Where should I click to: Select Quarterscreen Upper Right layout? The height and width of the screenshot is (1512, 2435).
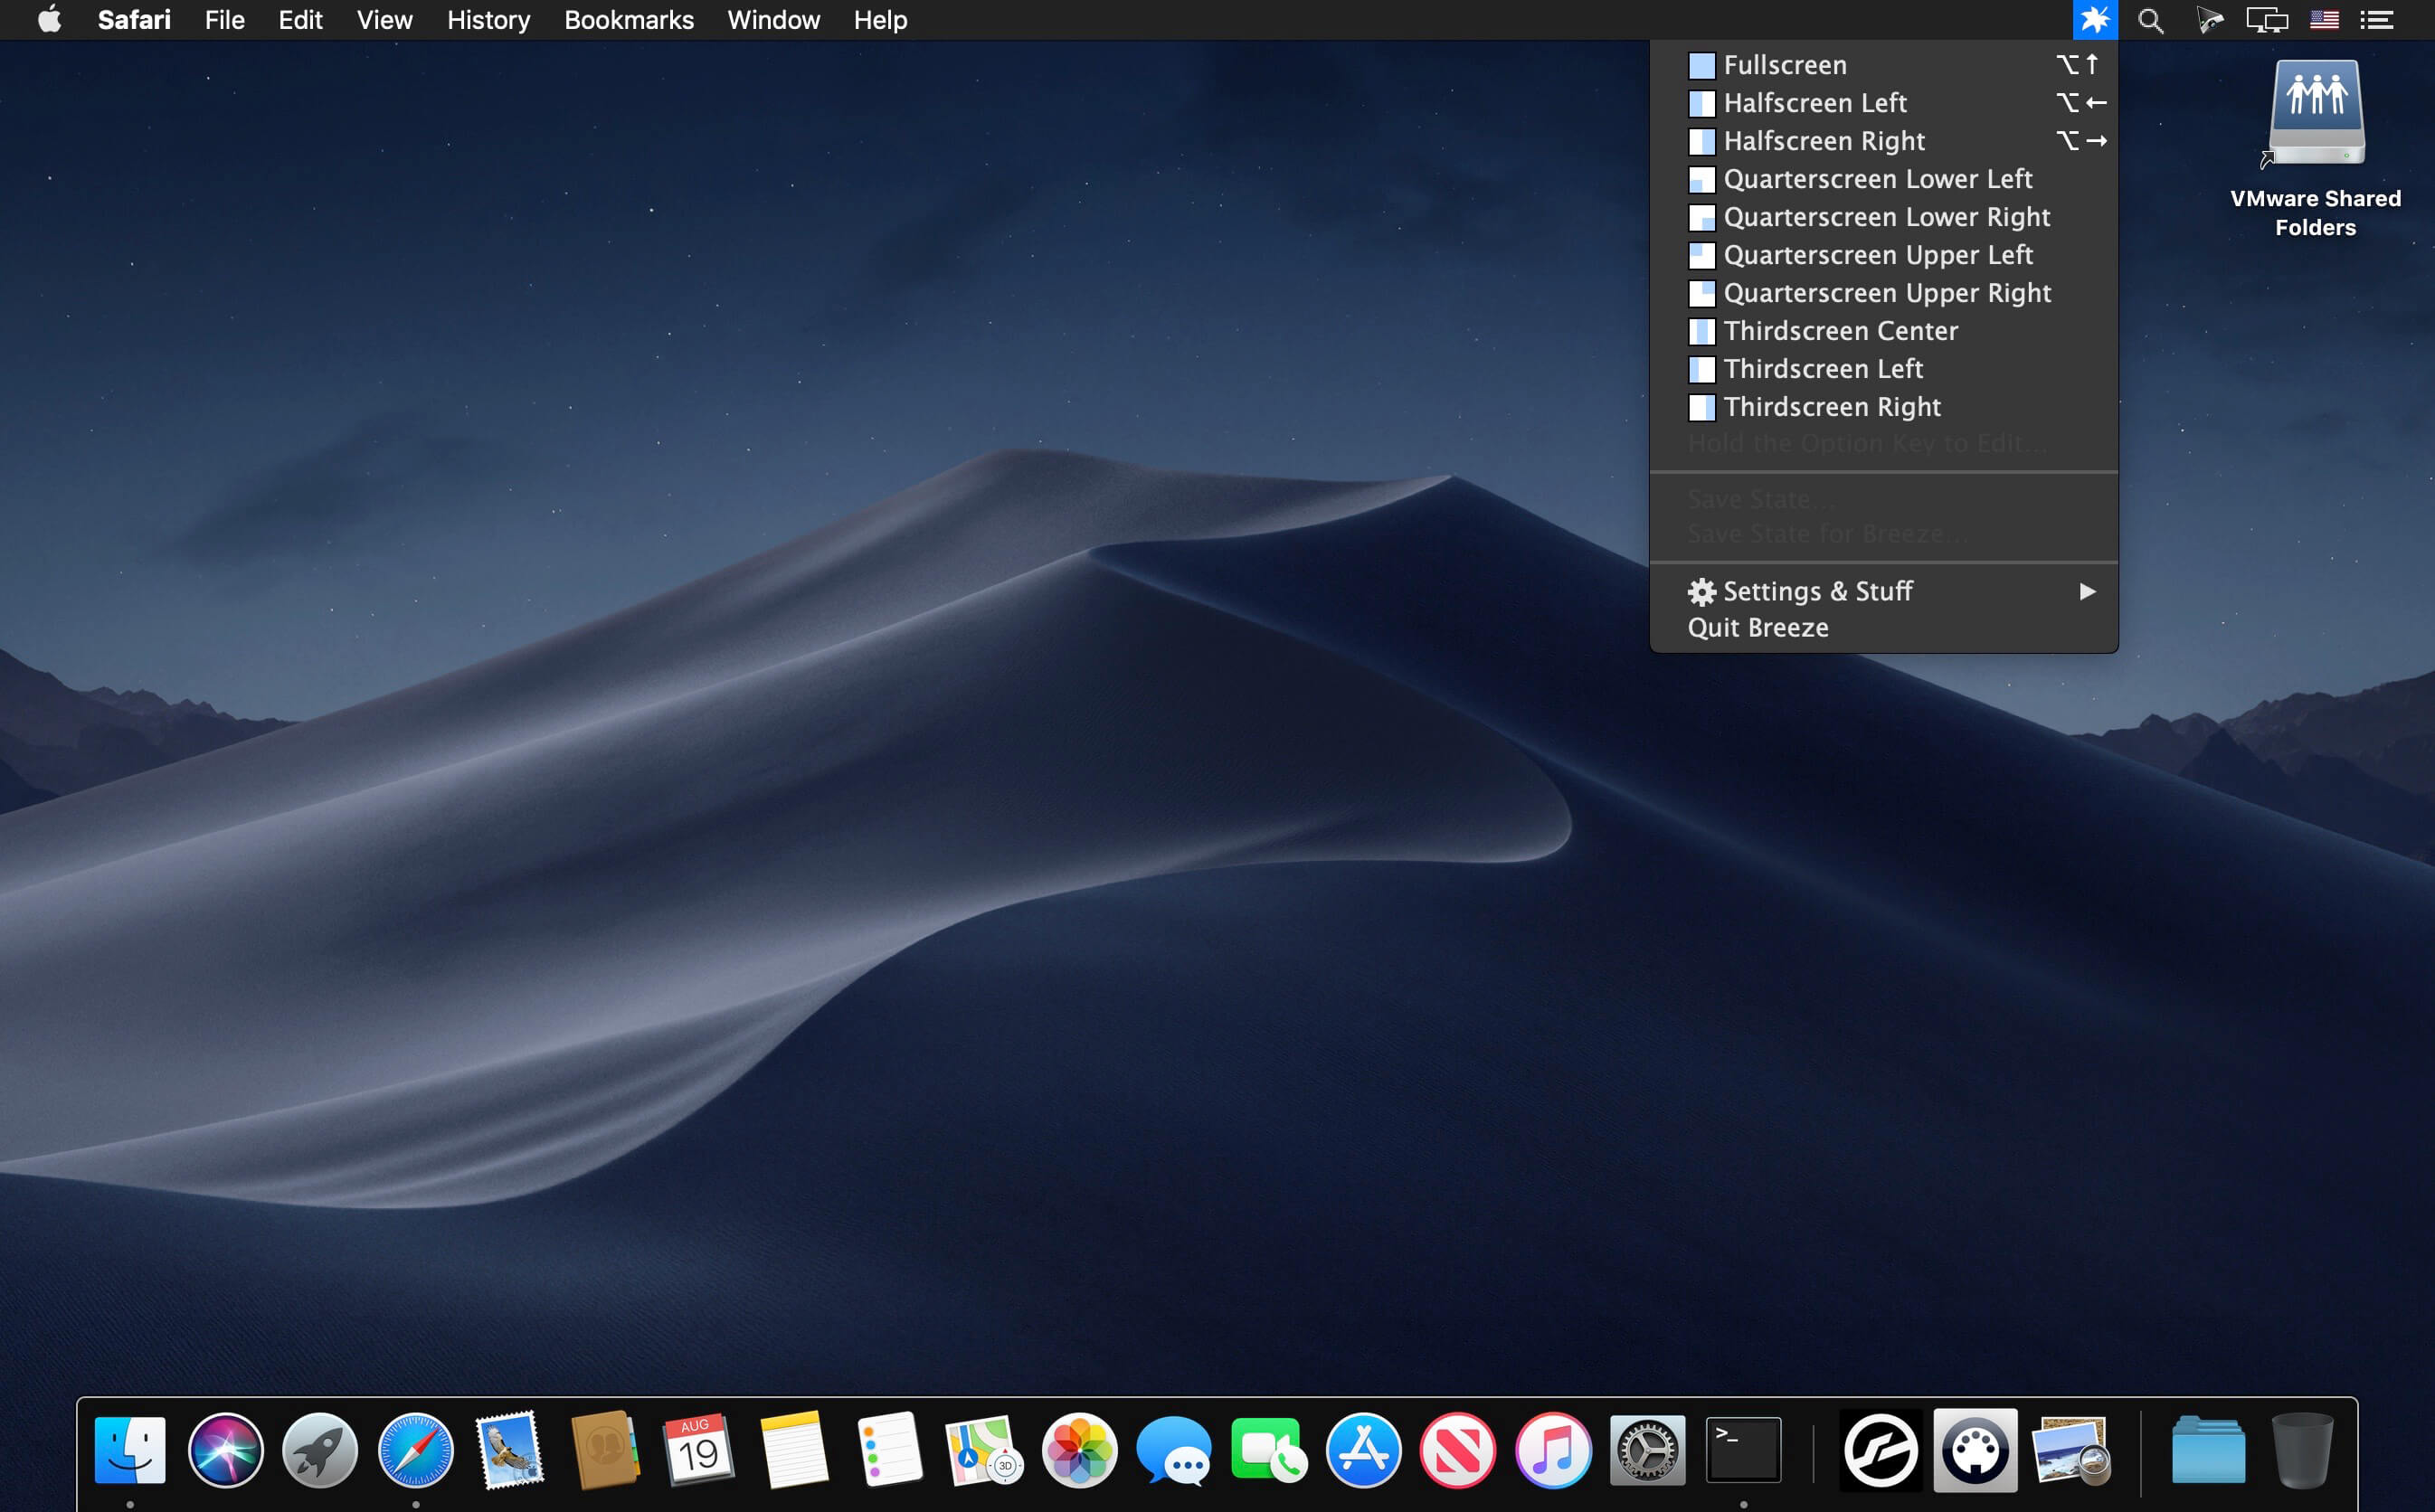[1886, 293]
